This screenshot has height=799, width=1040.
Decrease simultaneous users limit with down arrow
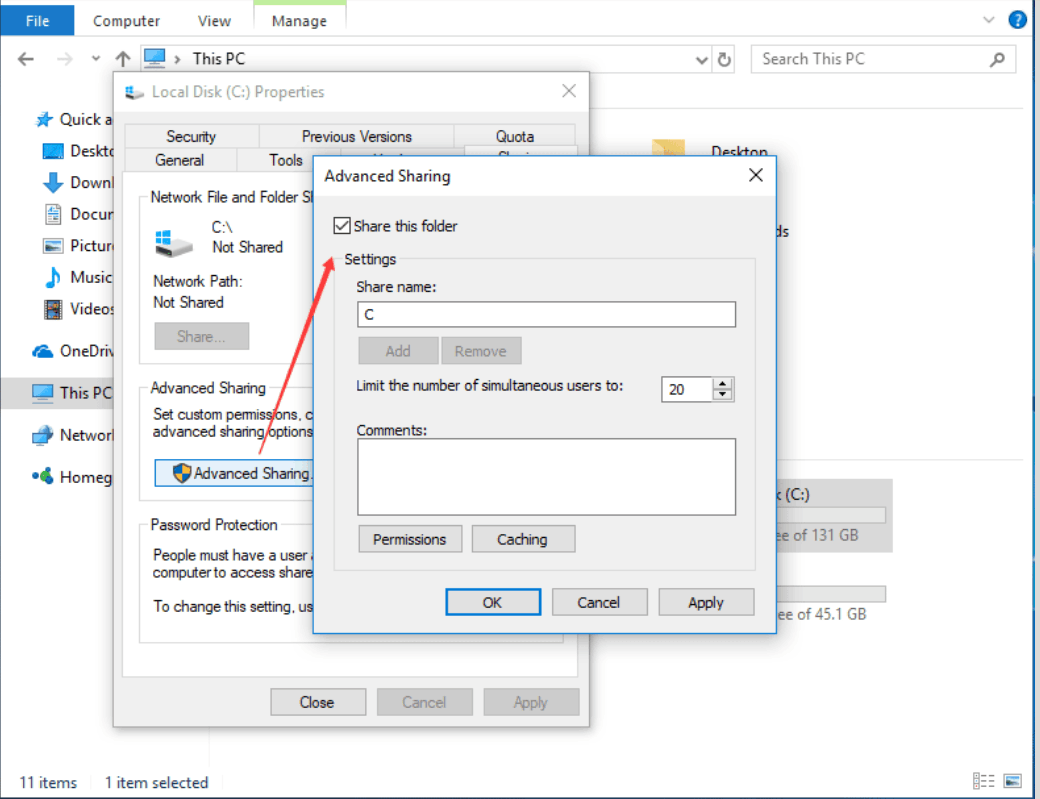point(722,396)
